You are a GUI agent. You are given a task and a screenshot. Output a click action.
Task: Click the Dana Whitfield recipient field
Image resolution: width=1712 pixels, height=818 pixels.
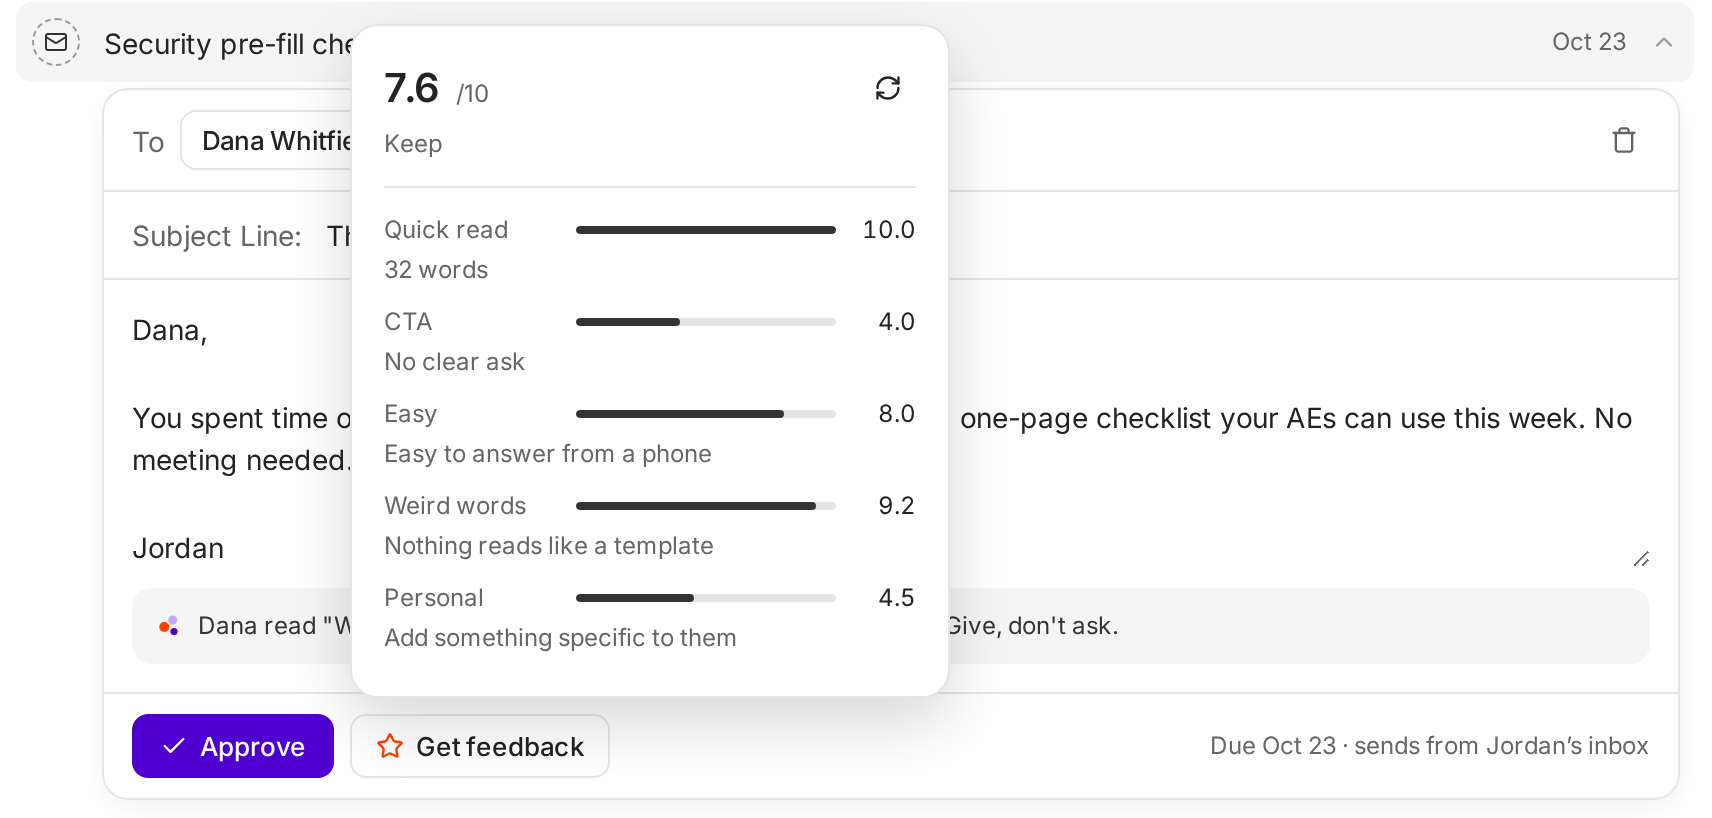tap(267, 140)
